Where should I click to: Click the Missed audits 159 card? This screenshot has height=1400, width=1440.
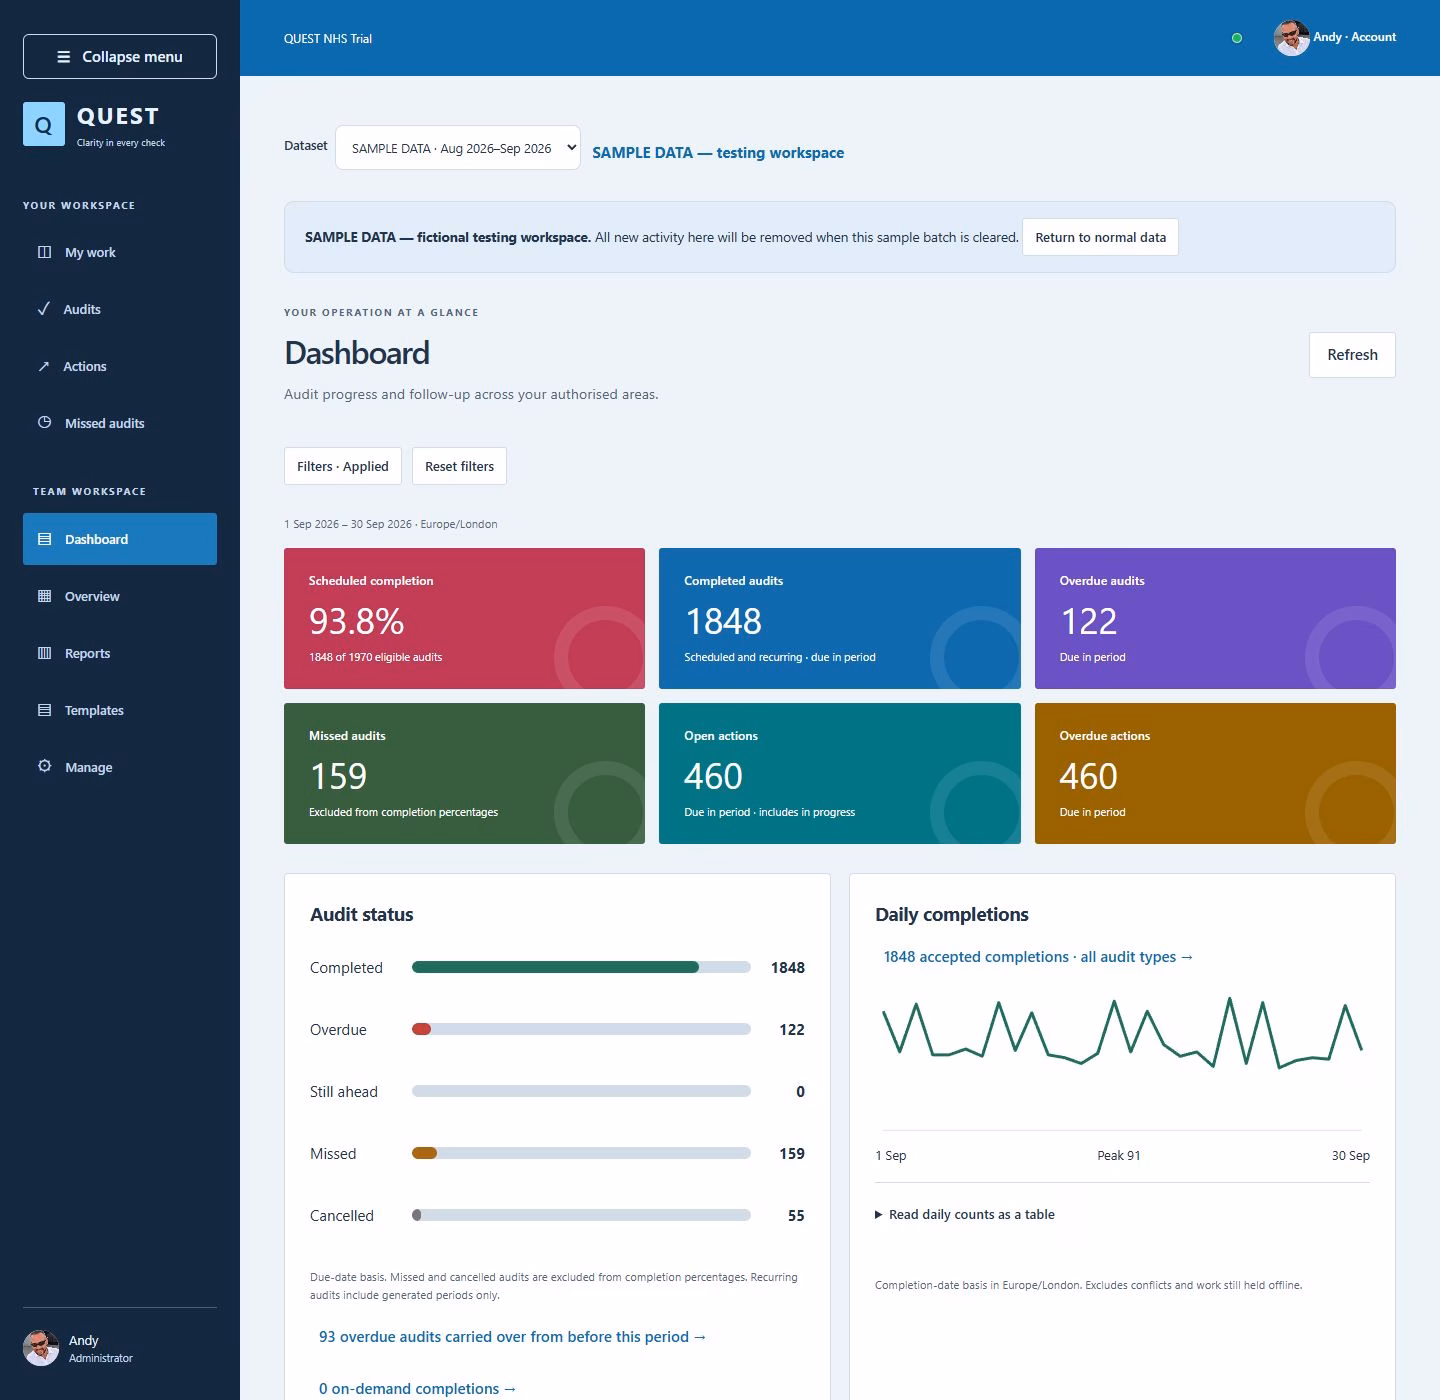pyautogui.click(x=464, y=773)
